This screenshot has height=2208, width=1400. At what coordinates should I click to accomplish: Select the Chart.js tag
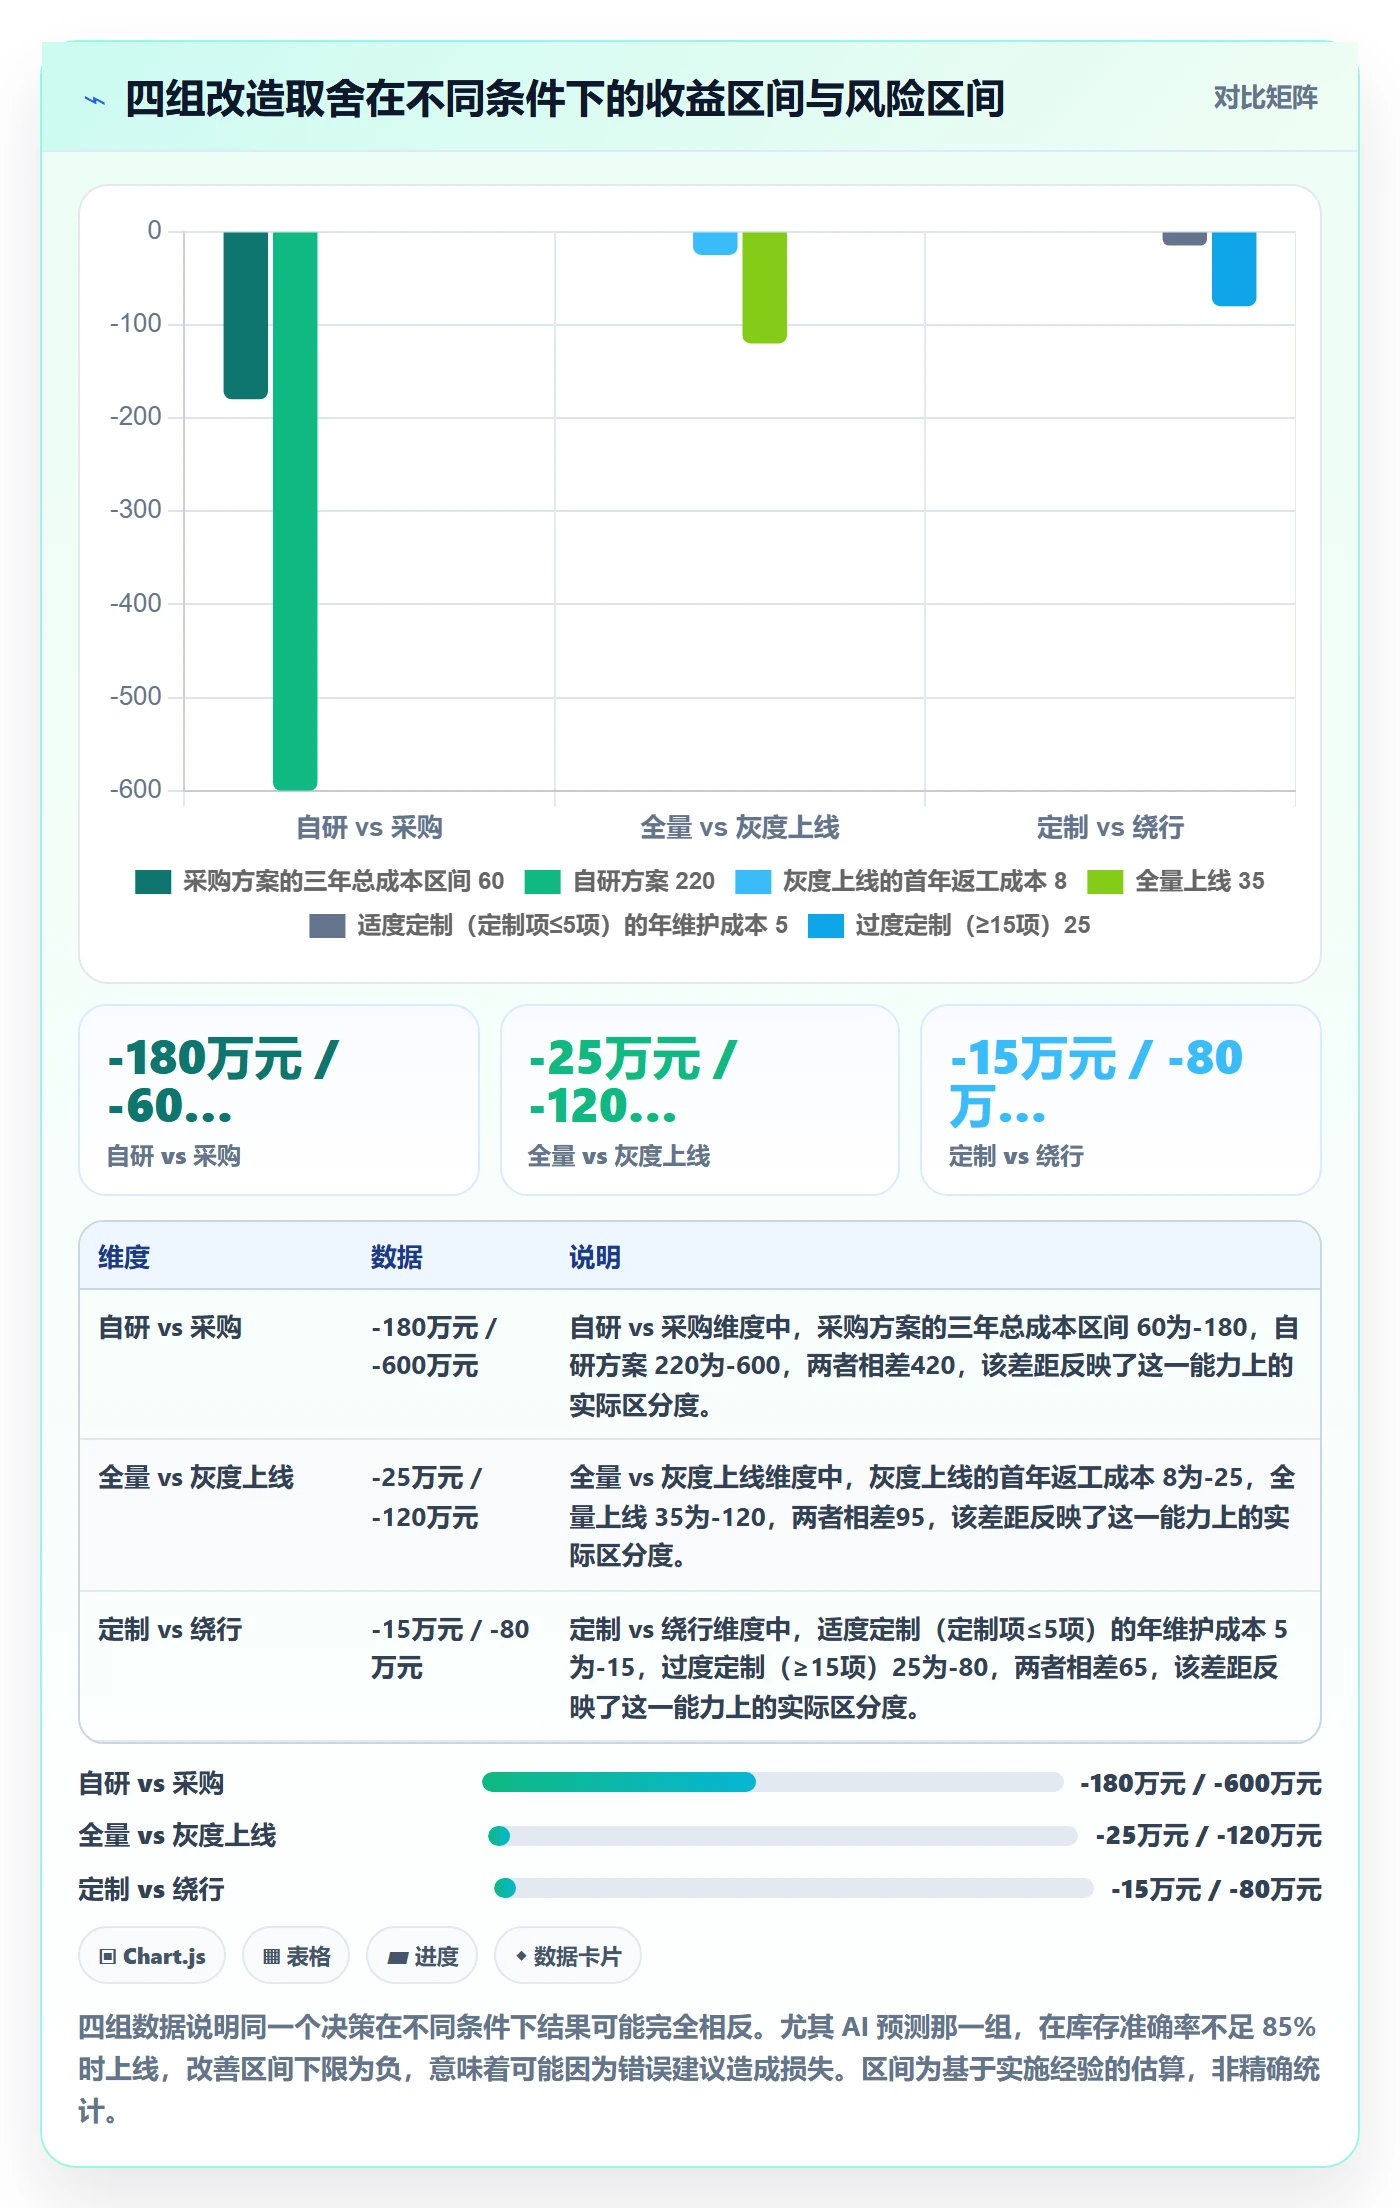[x=152, y=1955]
